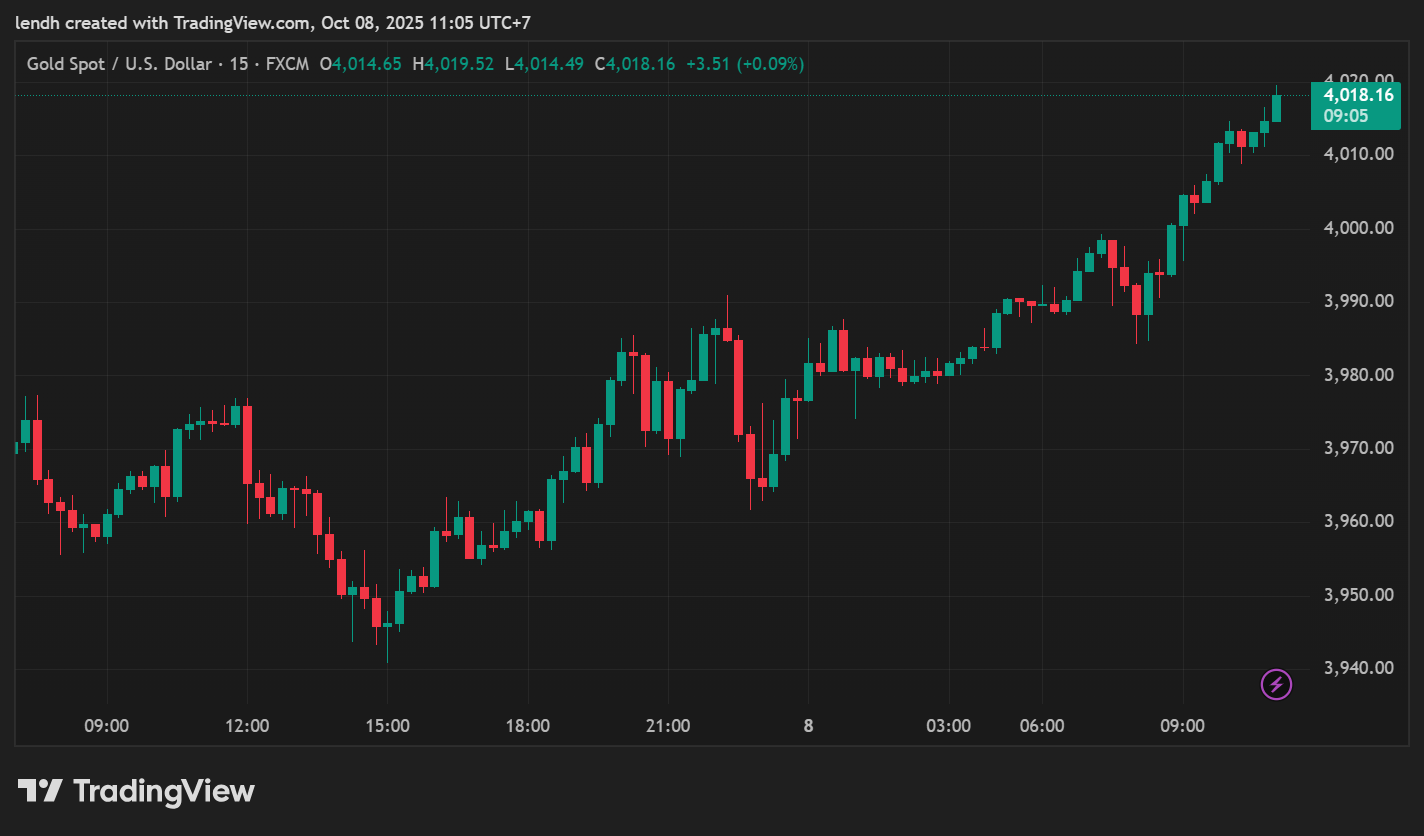Select the Gold Spot / U.S. Dollar symbol title

point(119,64)
